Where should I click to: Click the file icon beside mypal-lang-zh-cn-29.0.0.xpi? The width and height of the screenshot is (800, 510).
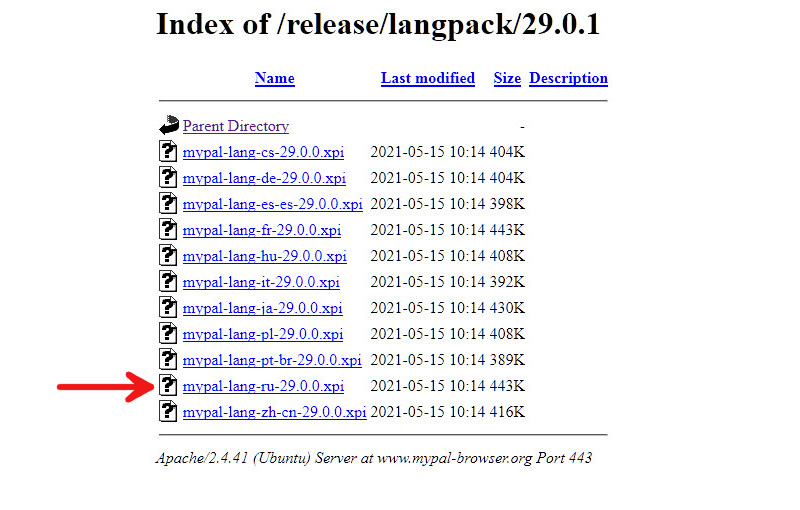[168, 412]
